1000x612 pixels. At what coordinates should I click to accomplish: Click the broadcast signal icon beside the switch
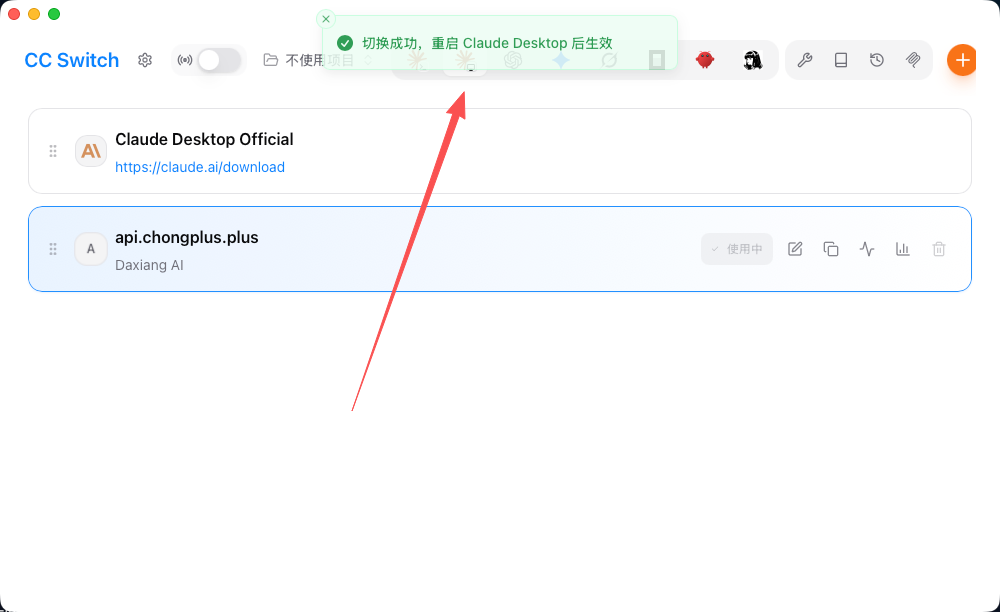pos(185,60)
